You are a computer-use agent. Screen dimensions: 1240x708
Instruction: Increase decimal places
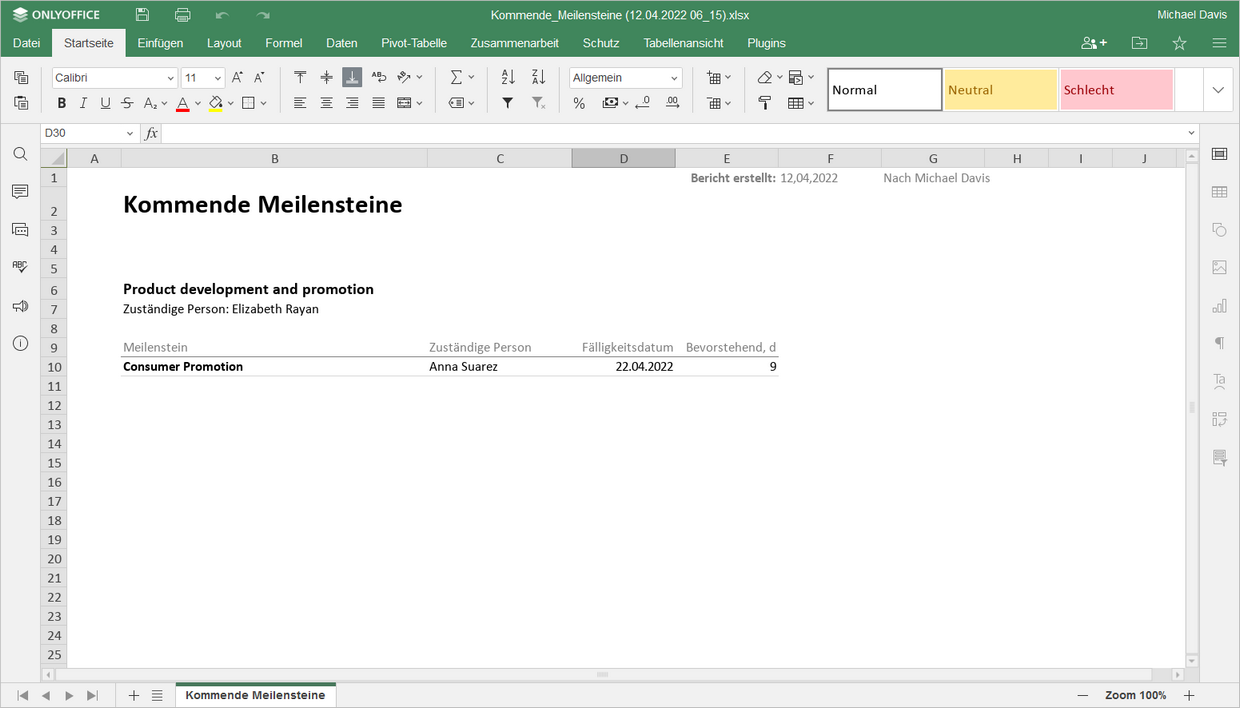coord(672,103)
